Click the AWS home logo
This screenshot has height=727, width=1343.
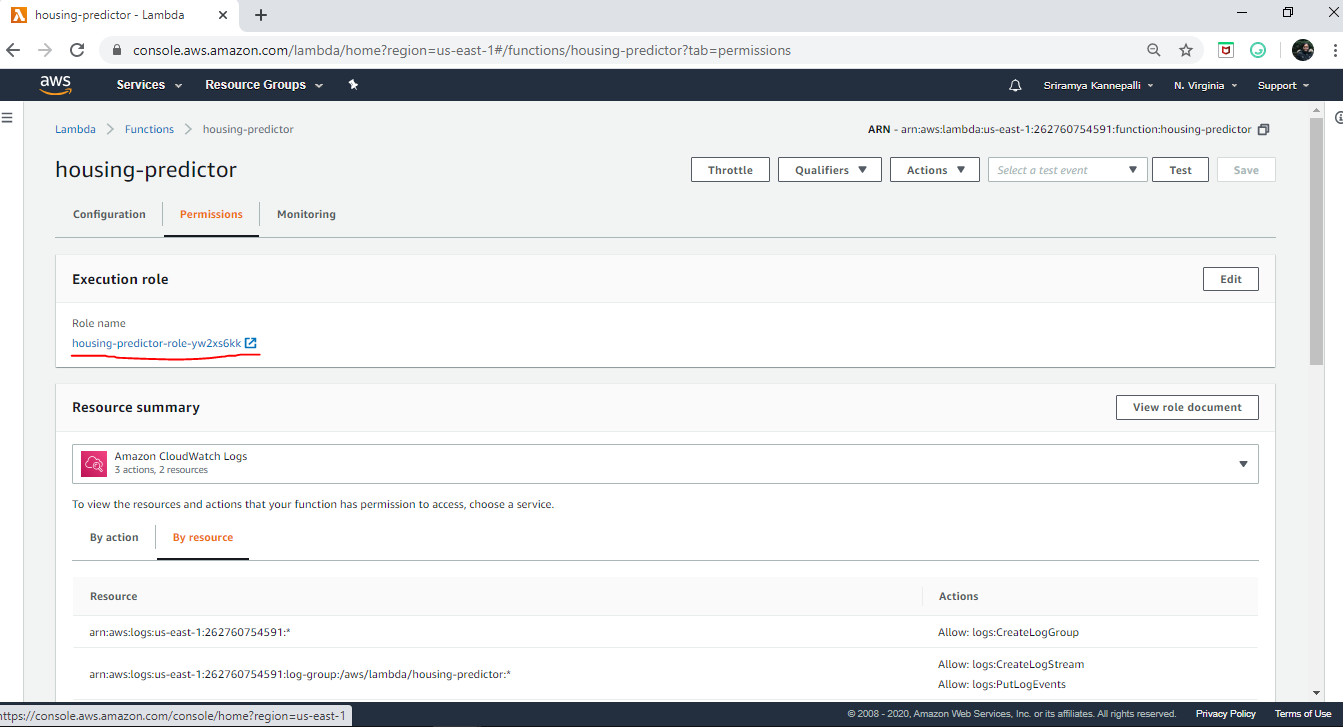pyautogui.click(x=56, y=84)
